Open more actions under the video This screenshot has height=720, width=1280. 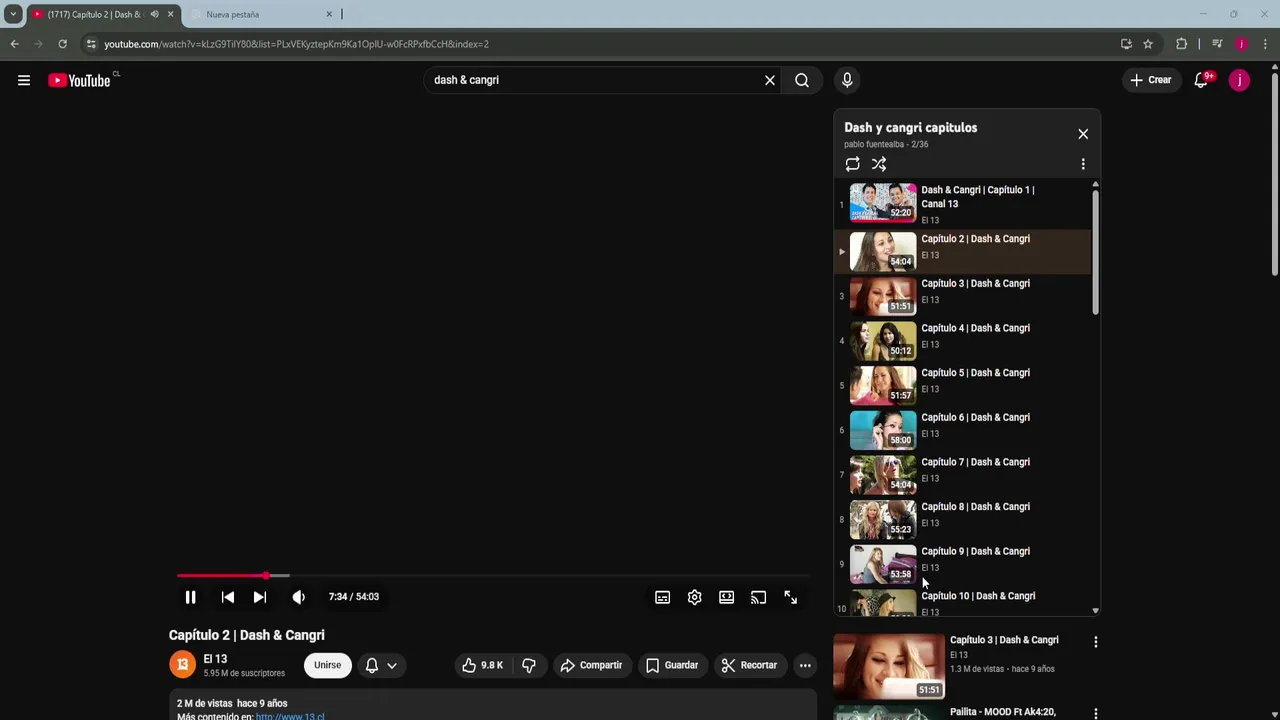point(805,665)
